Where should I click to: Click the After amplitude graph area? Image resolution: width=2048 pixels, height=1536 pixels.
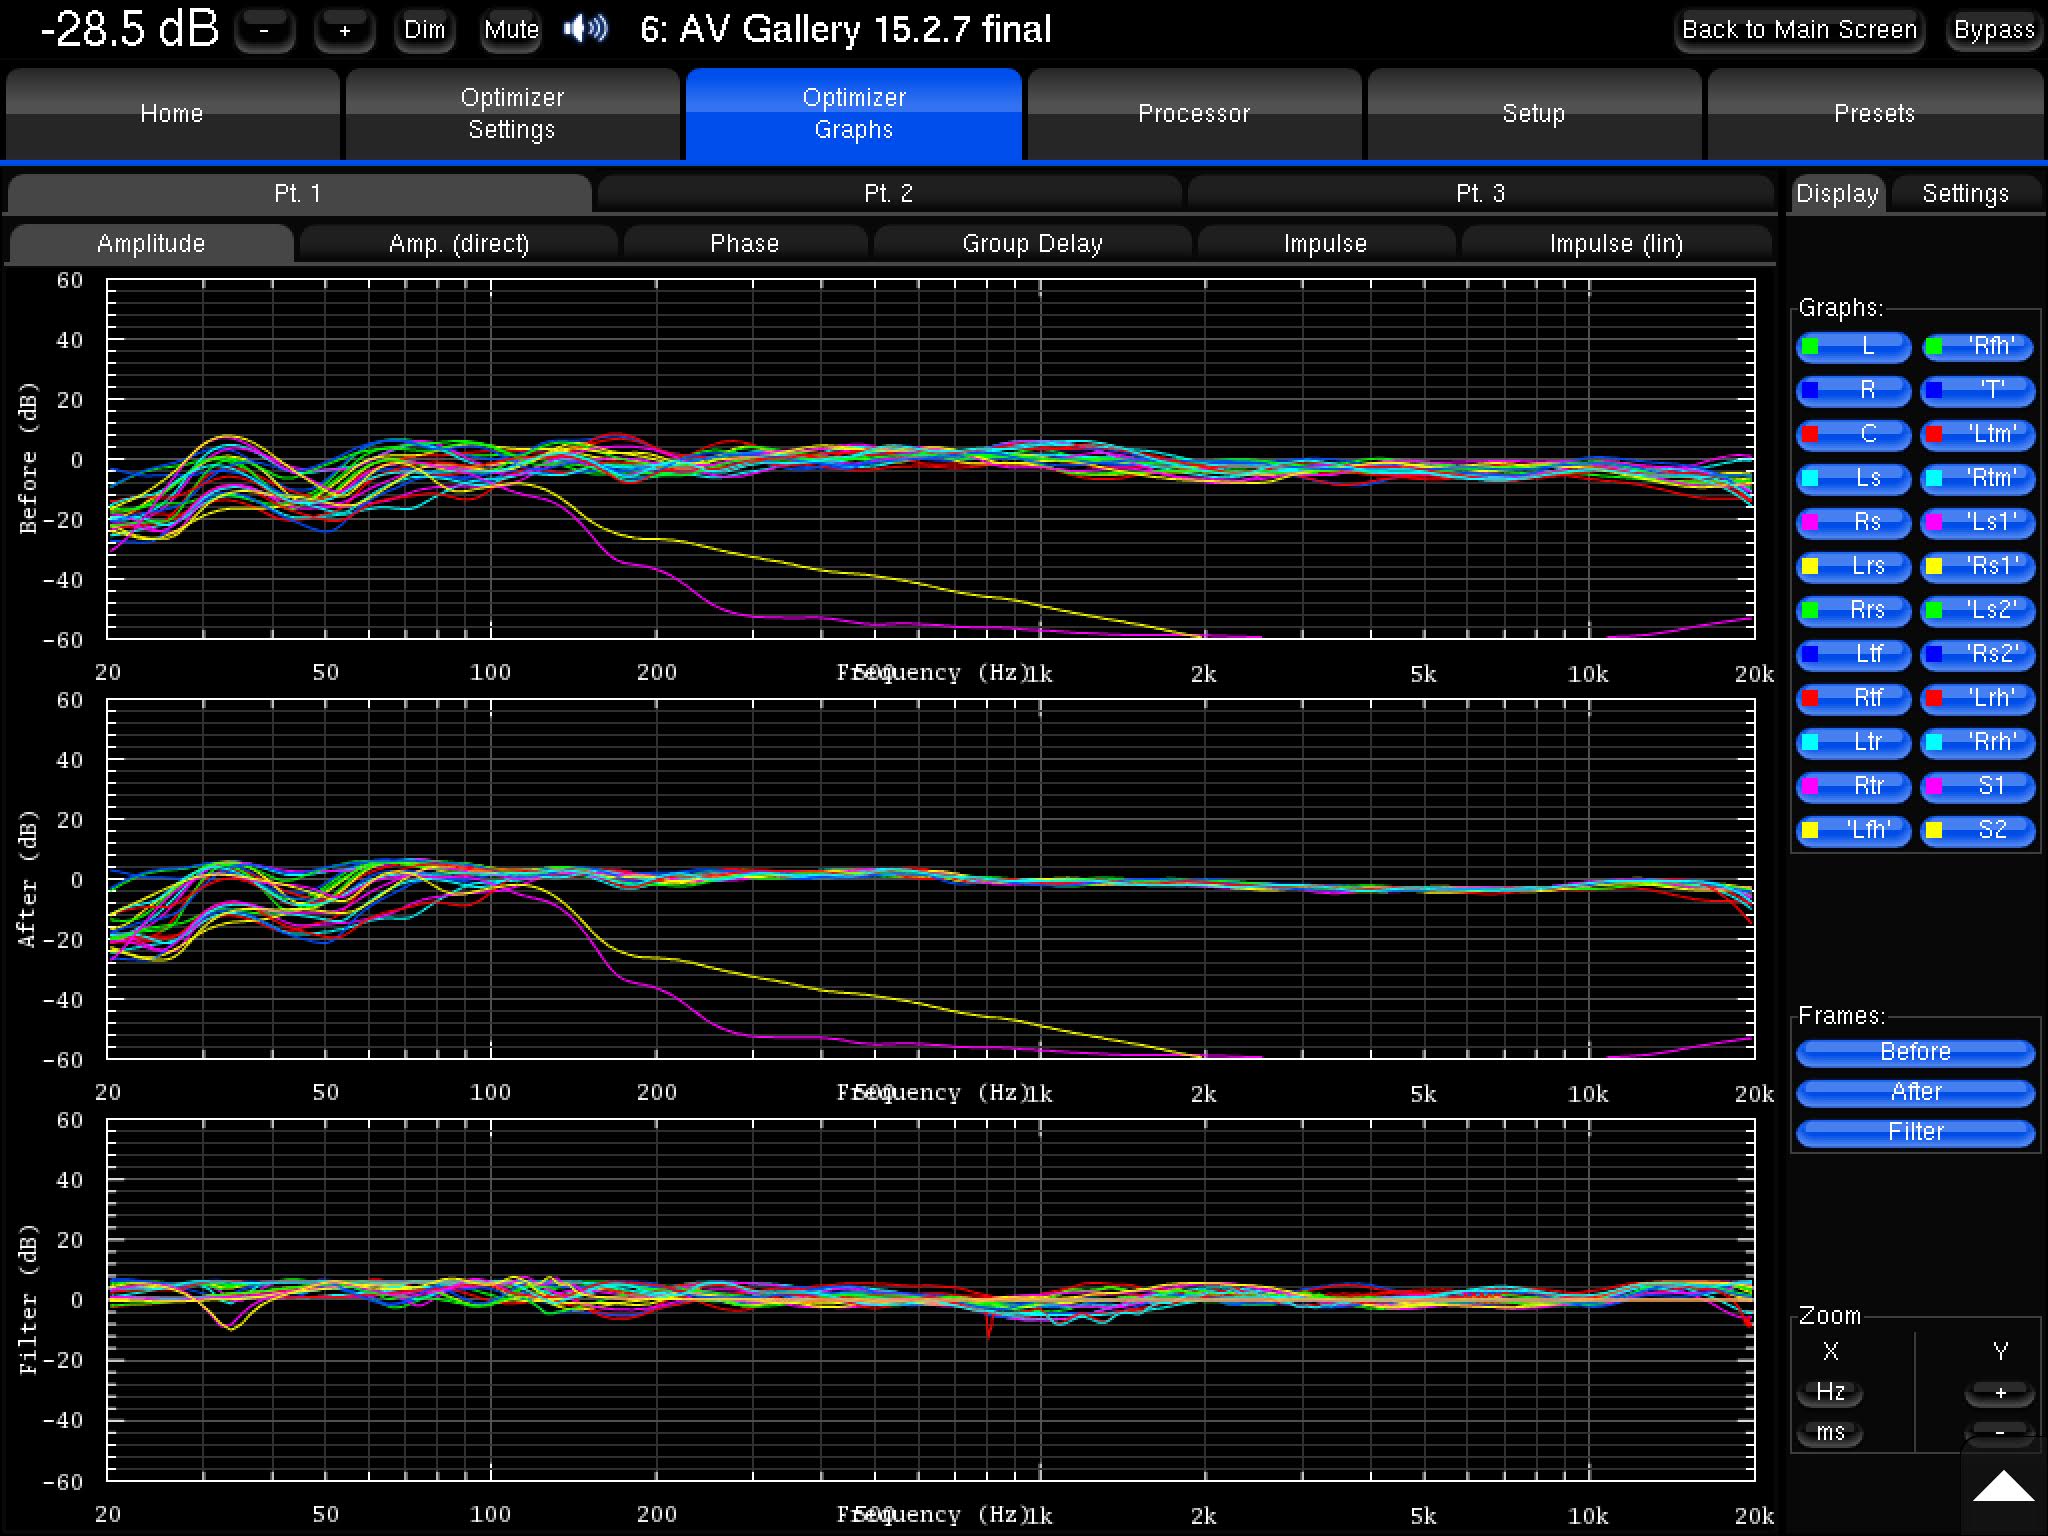pyautogui.click(x=931, y=879)
